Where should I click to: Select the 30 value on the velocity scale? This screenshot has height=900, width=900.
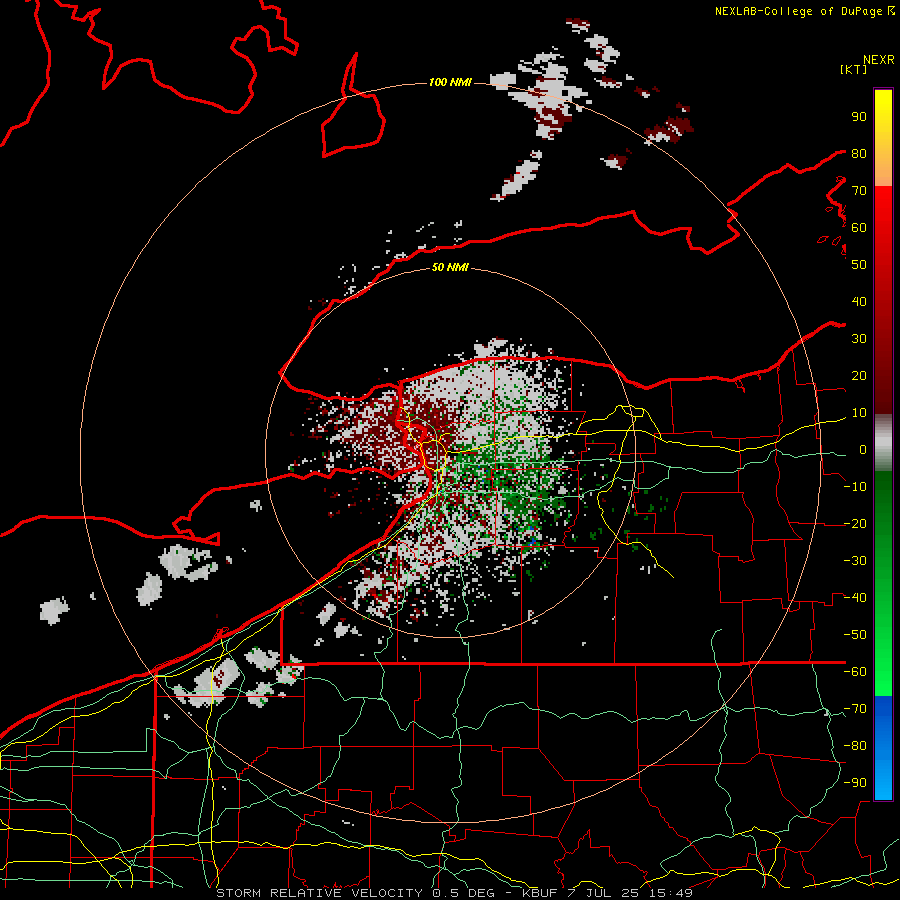click(859, 339)
